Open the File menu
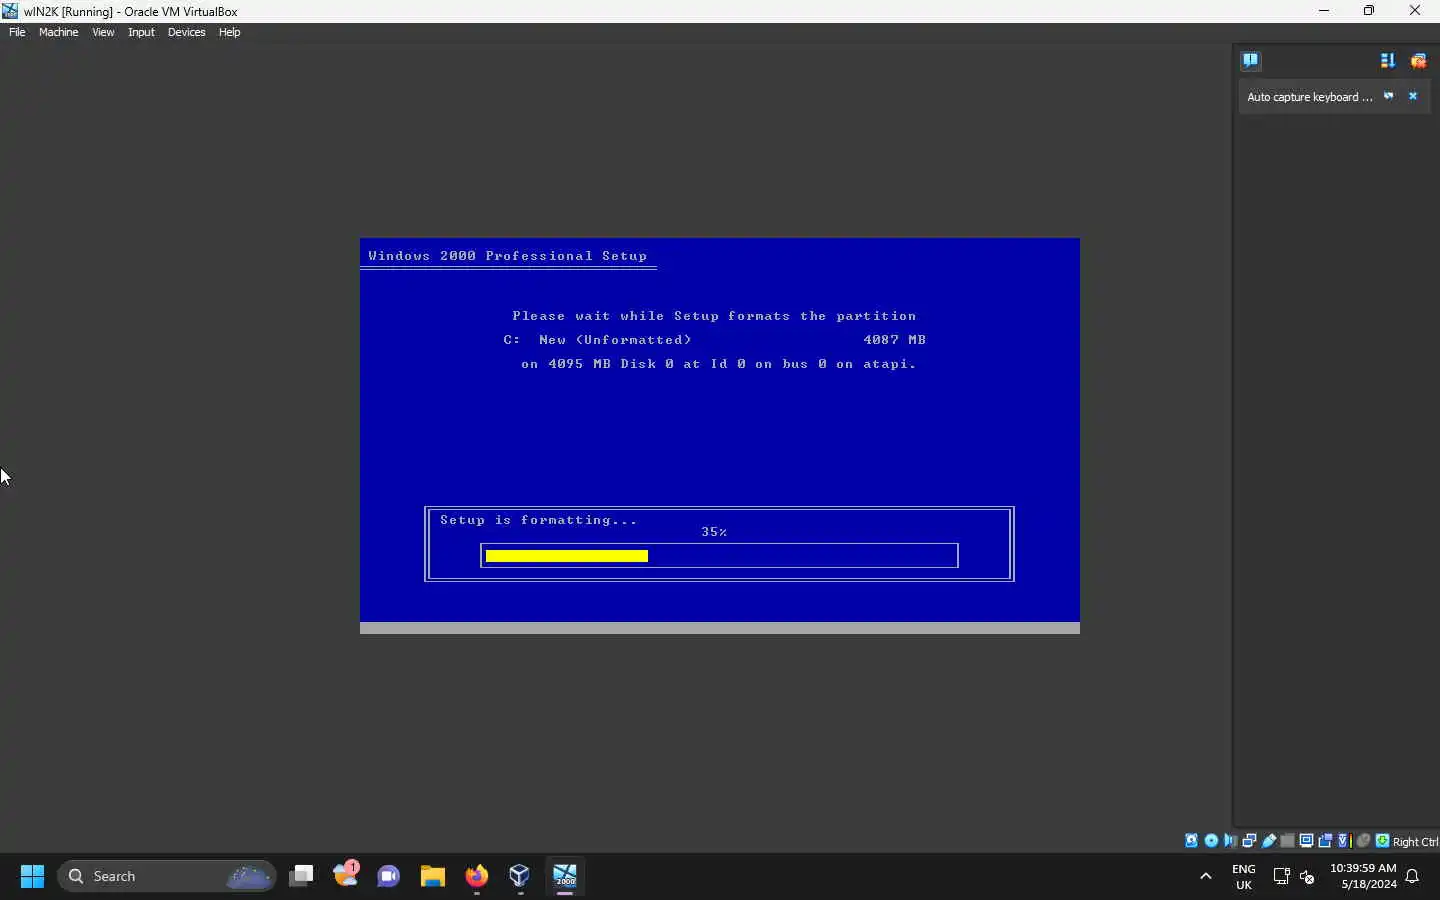This screenshot has height=900, width=1440. pyautogui.click(x=17, y=32)
